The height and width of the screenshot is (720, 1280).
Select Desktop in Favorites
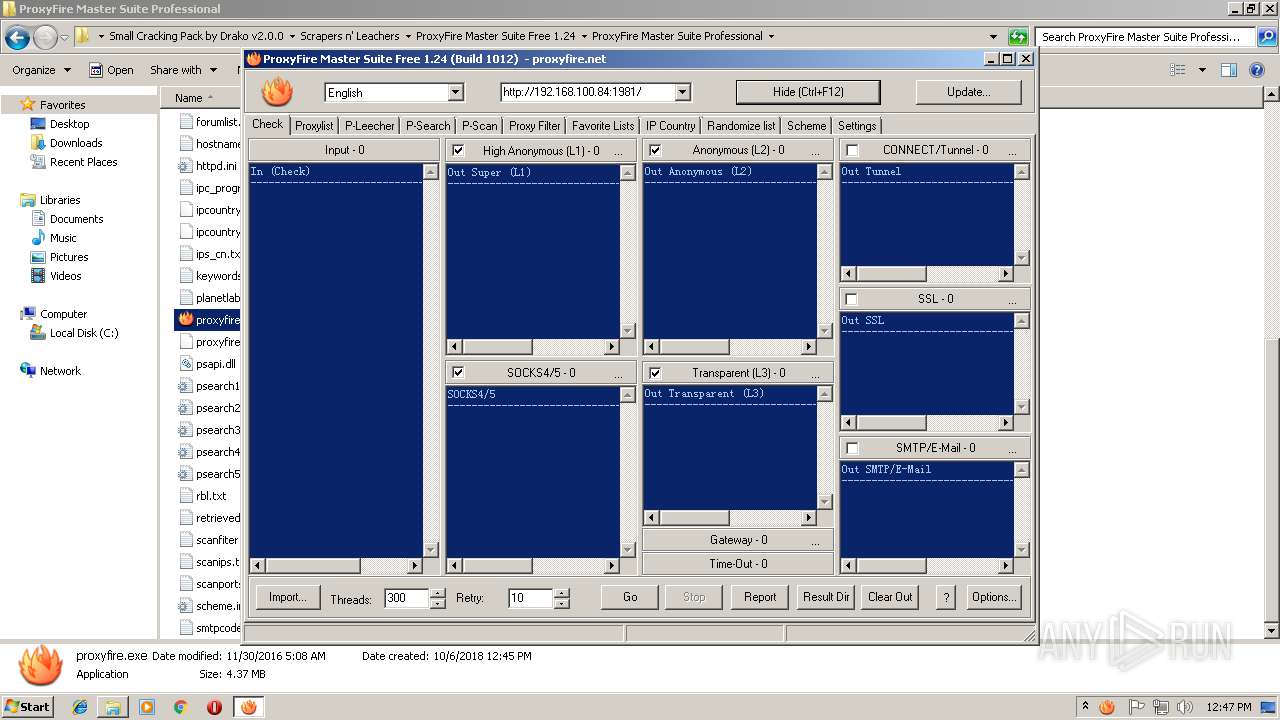[x=69, y=124]
